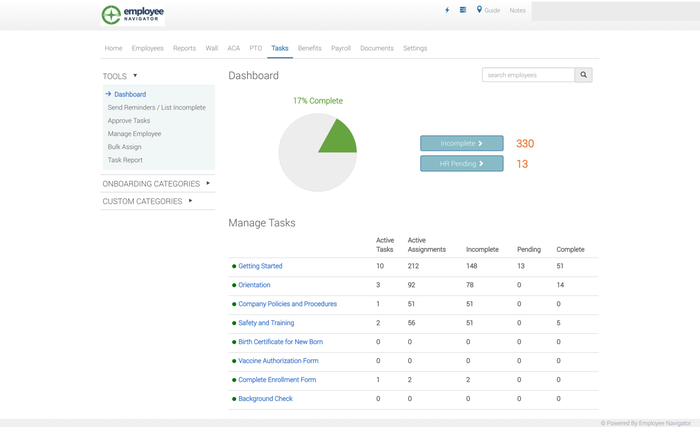
Task: Switch to the Documents tab
Action: (x=377, y=48)
